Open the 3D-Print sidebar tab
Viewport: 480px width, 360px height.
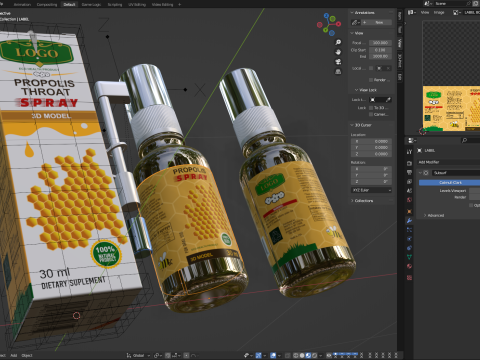(399, 60)
